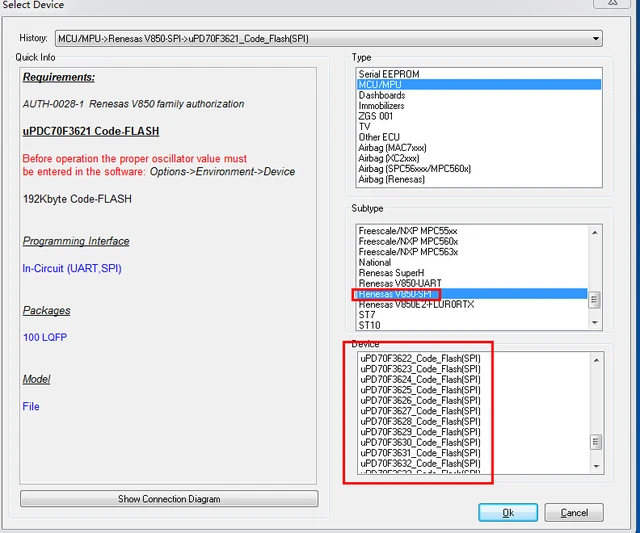Select uPD70F3626_Code_Flash(SPI) device
640x533 pixels.
[420, 400]
